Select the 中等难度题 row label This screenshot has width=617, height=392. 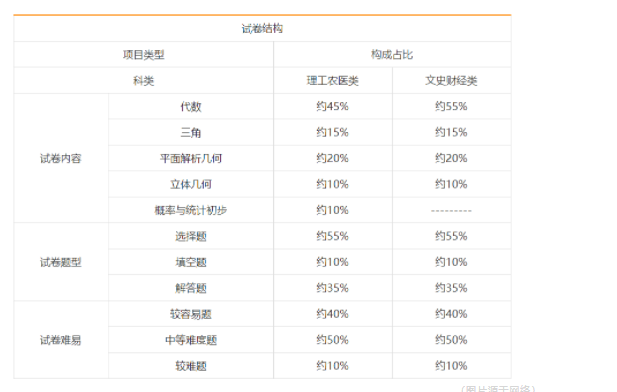[x=191, y=340]
